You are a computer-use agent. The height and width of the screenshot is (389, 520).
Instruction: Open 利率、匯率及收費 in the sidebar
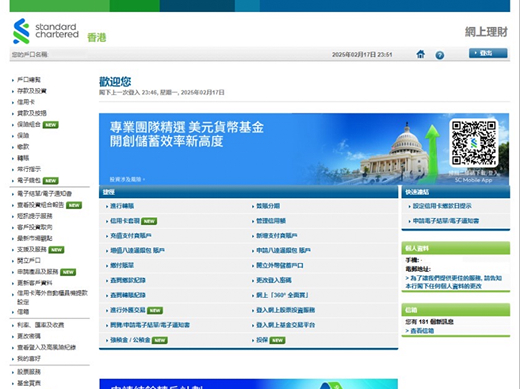(40, 325)
